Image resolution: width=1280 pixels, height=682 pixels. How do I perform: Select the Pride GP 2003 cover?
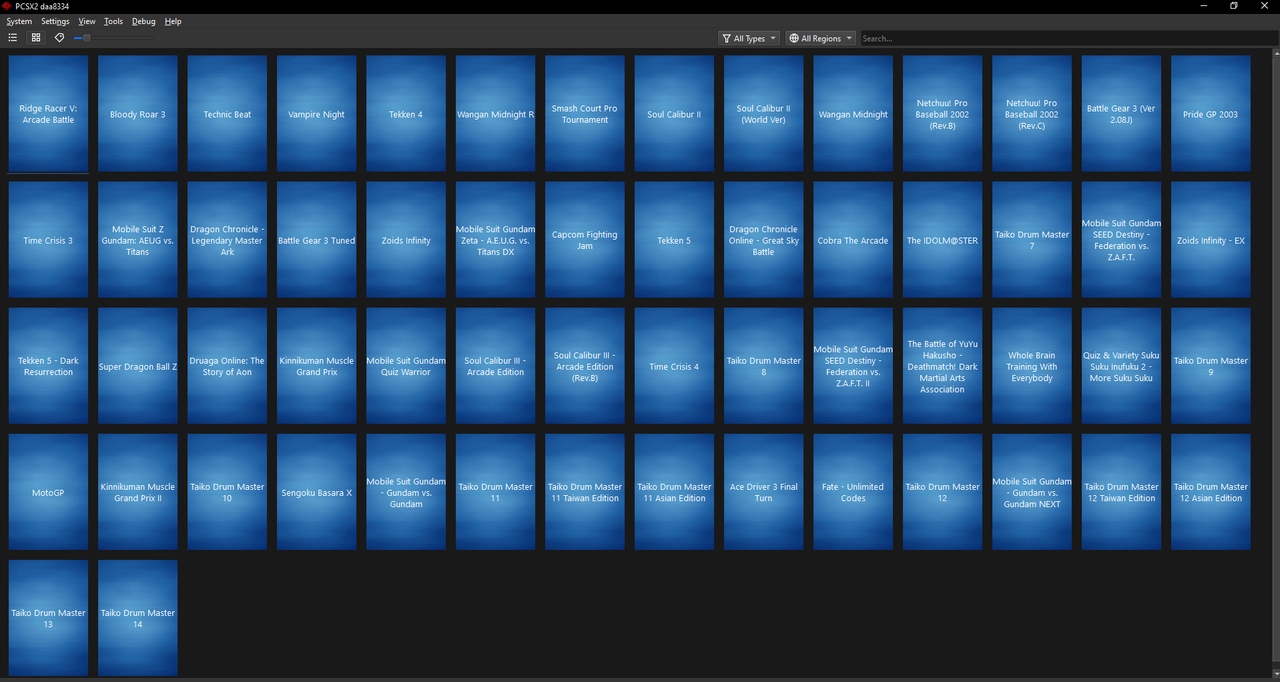click(1211, 114)
